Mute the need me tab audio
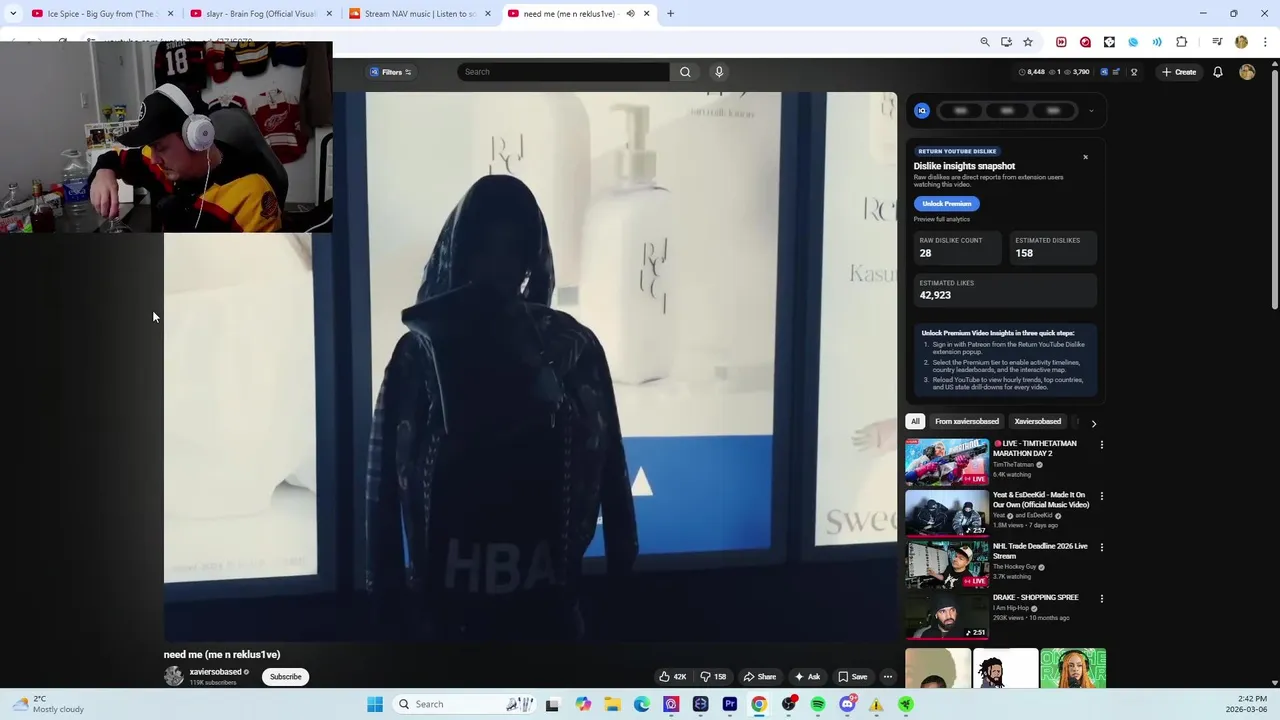Image resolution: width=1280 pixels, height=720 pixels. [x=630, y=14]
